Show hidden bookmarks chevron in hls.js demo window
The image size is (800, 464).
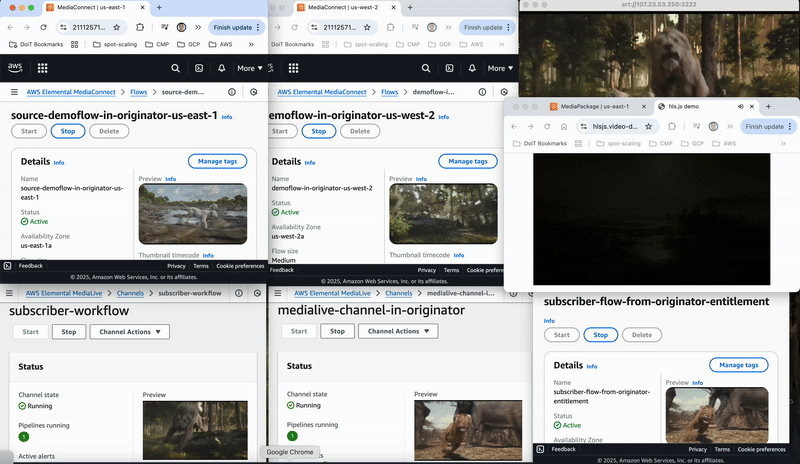point(783,143)
